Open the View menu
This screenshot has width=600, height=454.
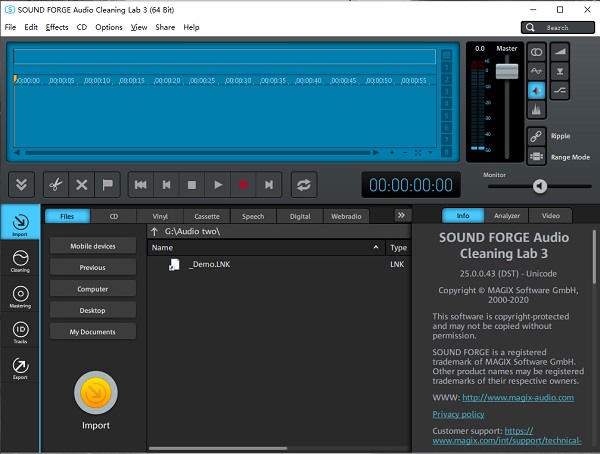pos(139,27)
